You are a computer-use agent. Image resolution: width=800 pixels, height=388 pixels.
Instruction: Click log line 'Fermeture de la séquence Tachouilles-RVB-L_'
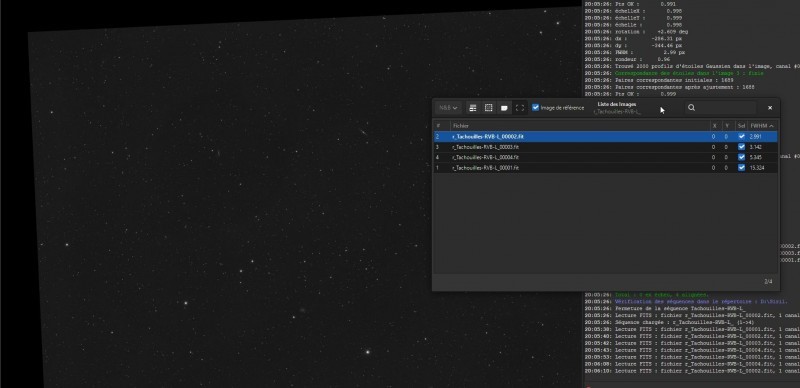tap(665, 308)
